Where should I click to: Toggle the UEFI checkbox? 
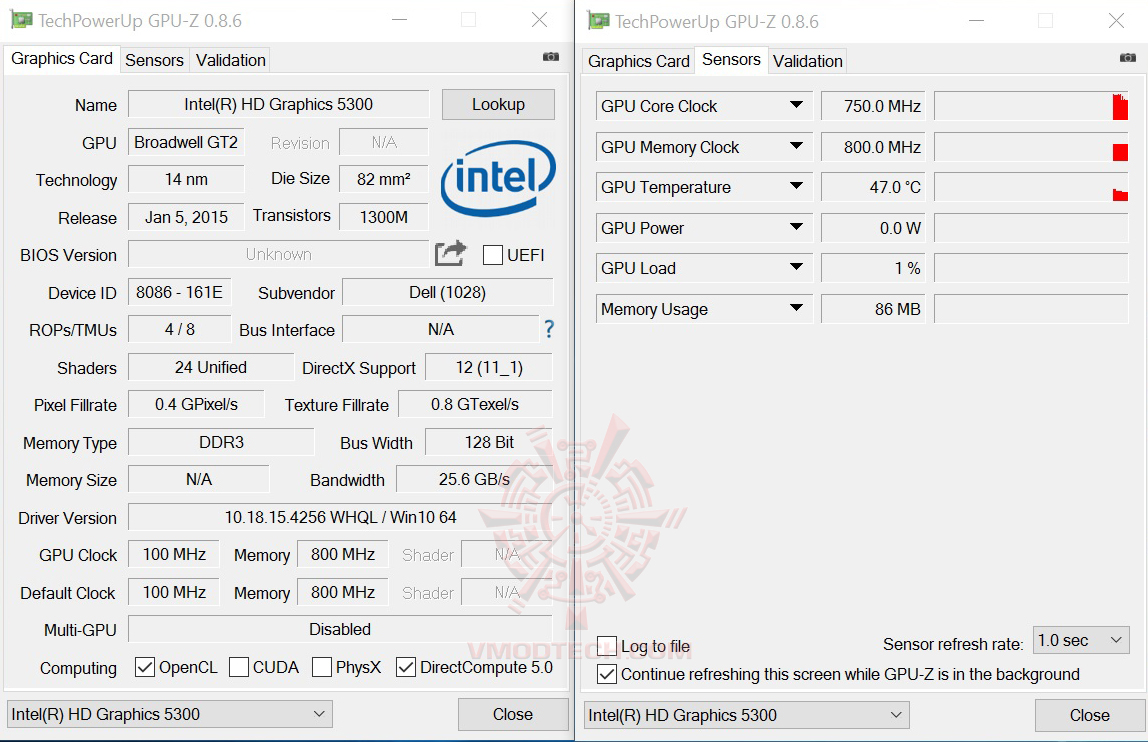tap(493, 255)
